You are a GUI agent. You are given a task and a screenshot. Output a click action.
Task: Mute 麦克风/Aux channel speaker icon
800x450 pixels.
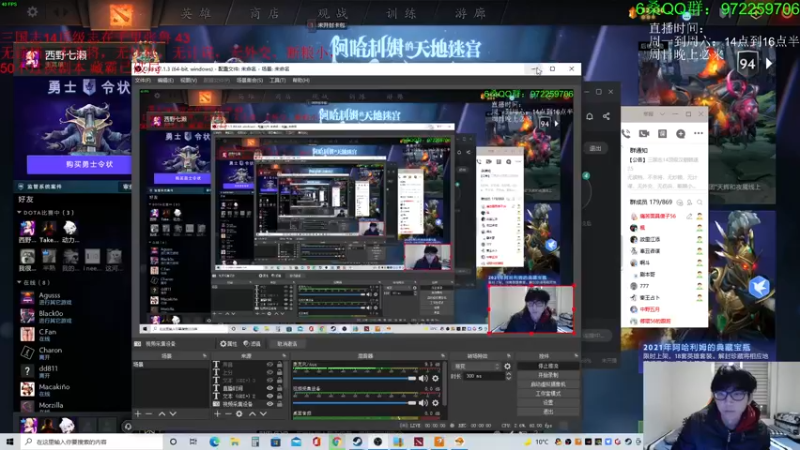[423, 379]
